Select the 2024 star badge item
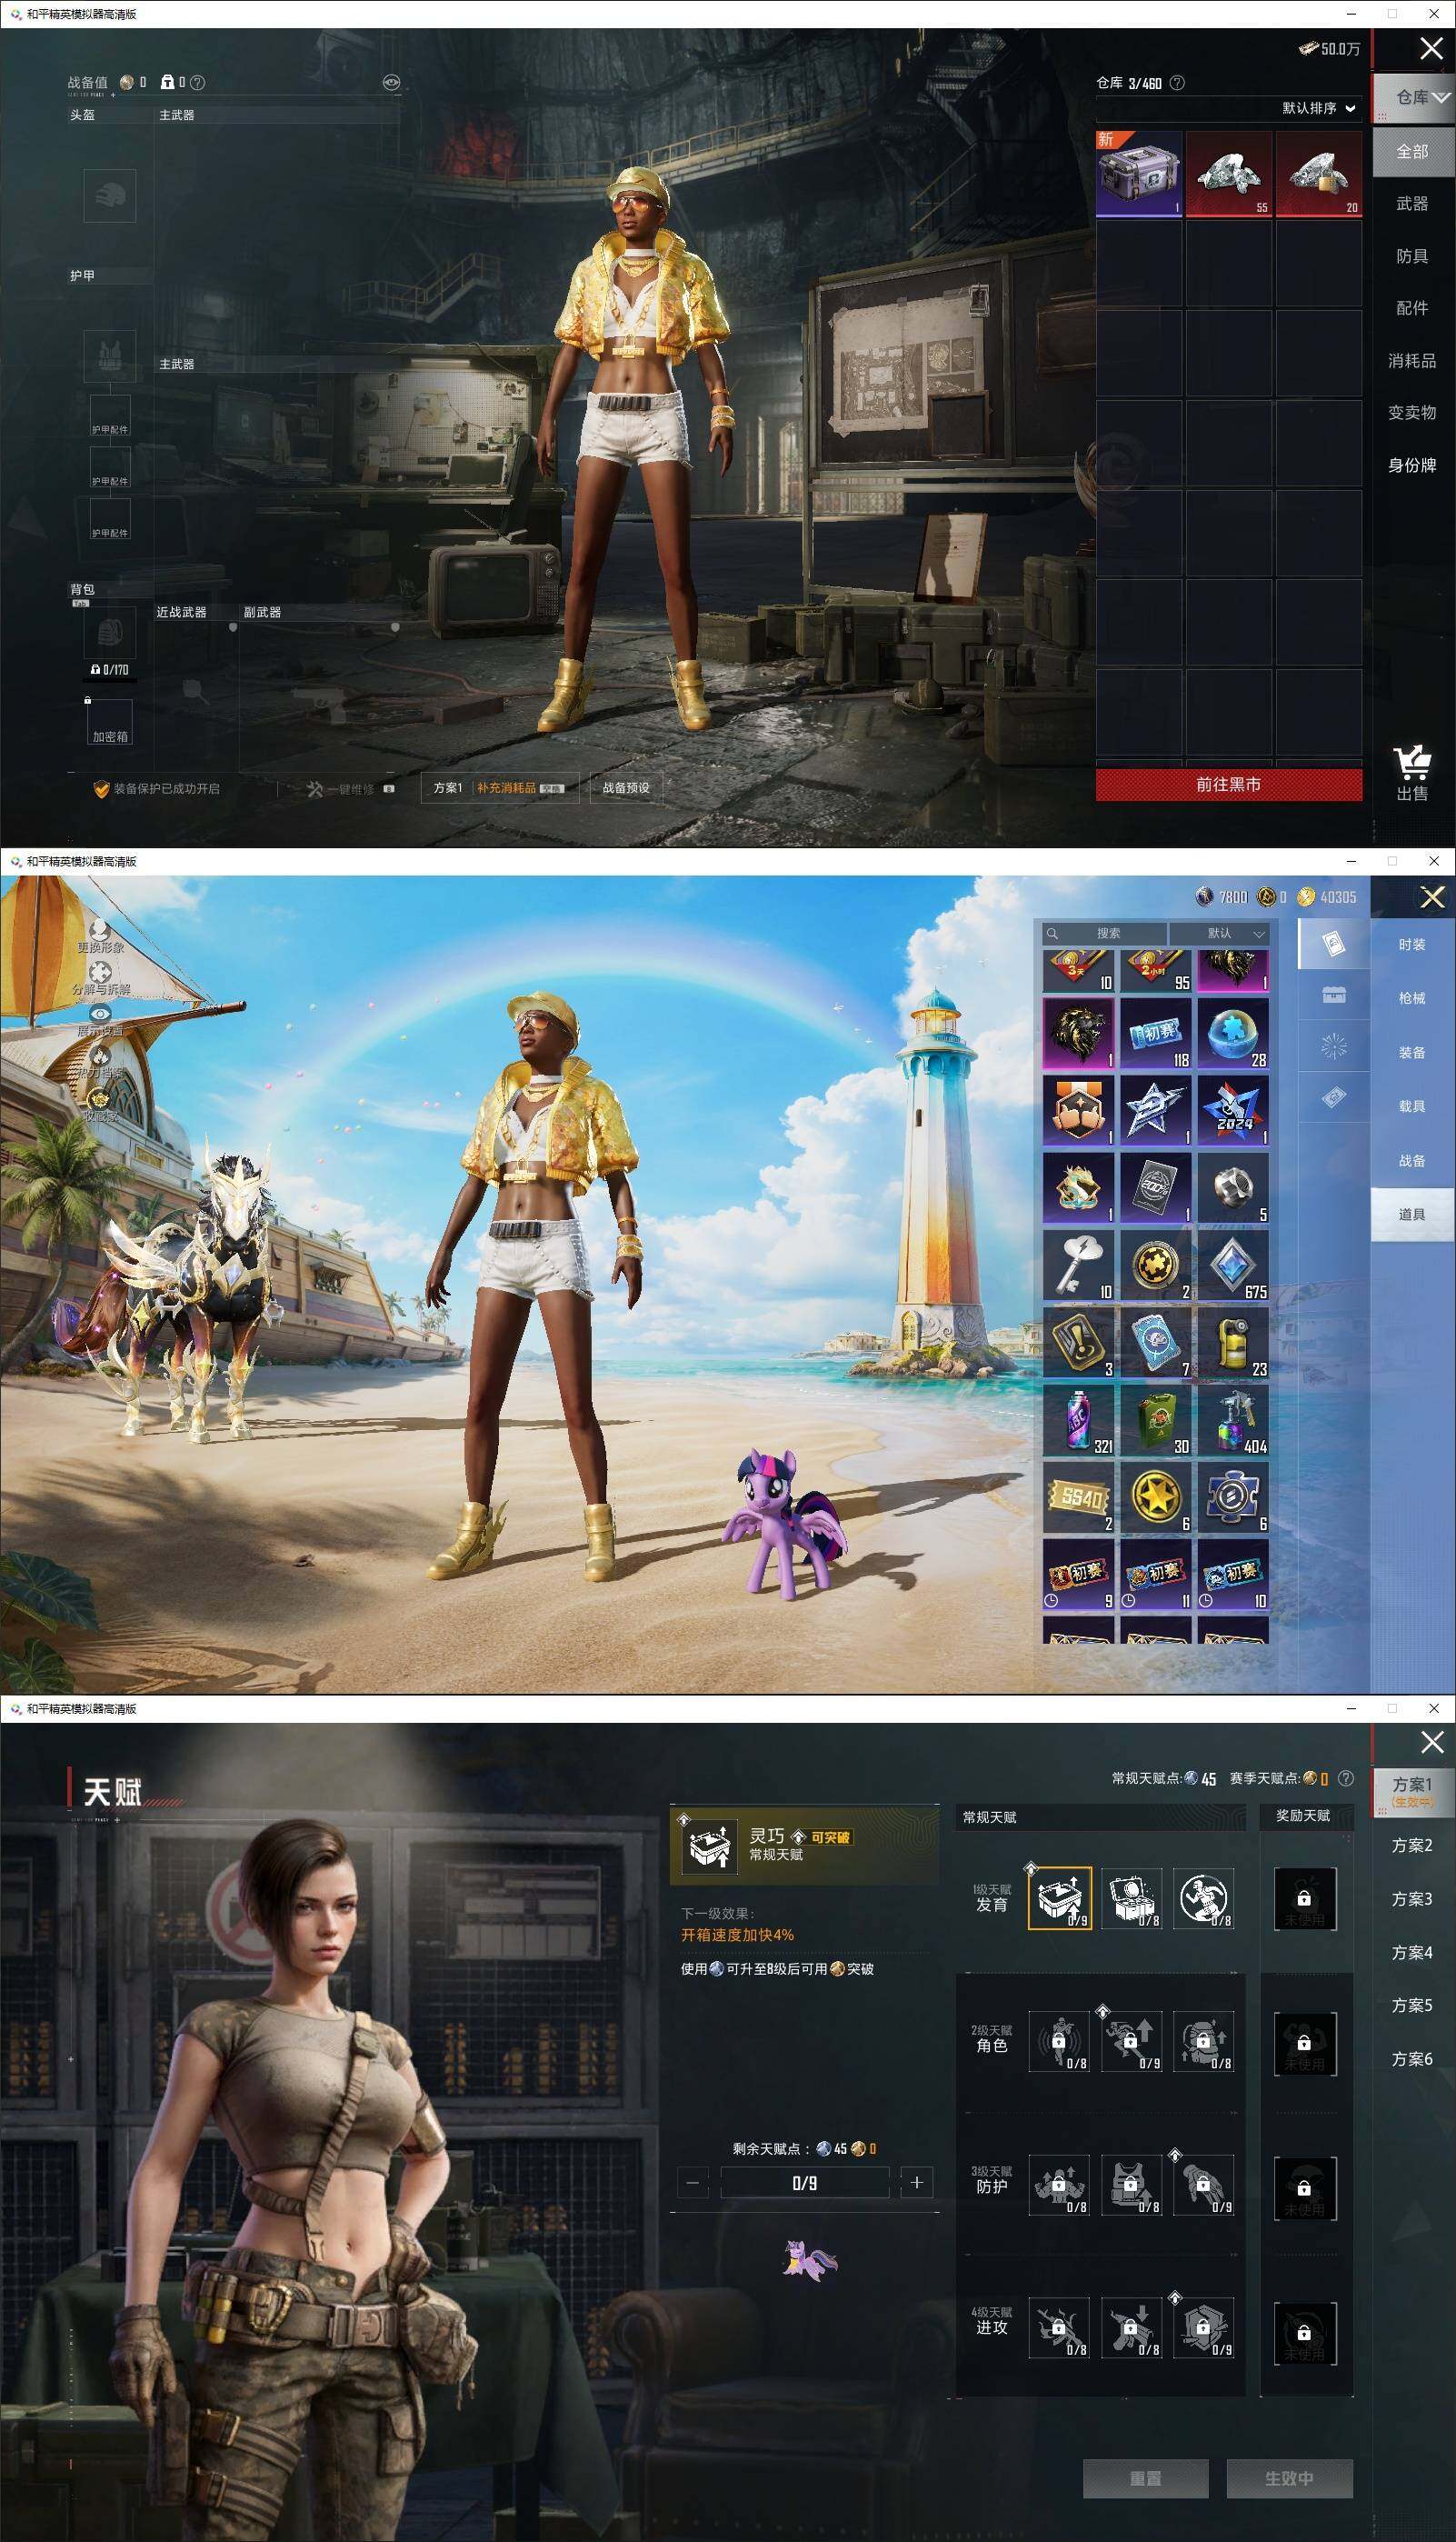The width and height of the screenshot is (1456, 2542). 1233,1110
